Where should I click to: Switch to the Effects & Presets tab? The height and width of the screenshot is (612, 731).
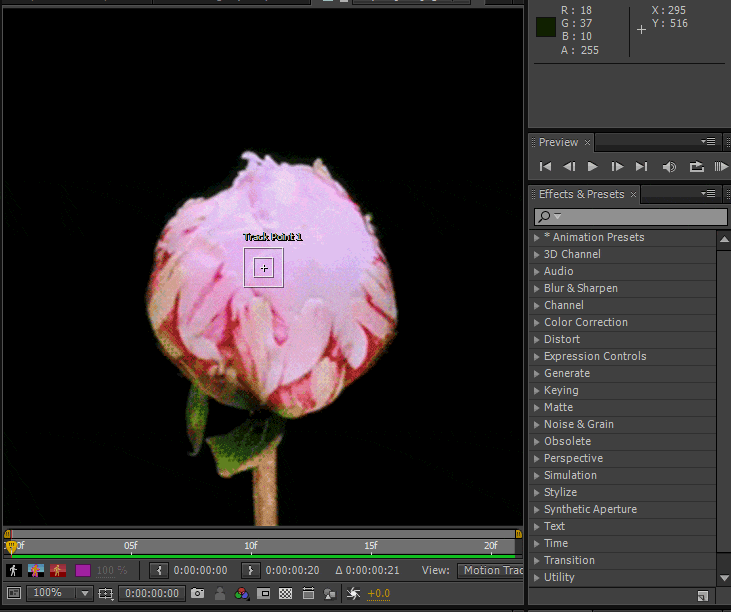point(581,194)
